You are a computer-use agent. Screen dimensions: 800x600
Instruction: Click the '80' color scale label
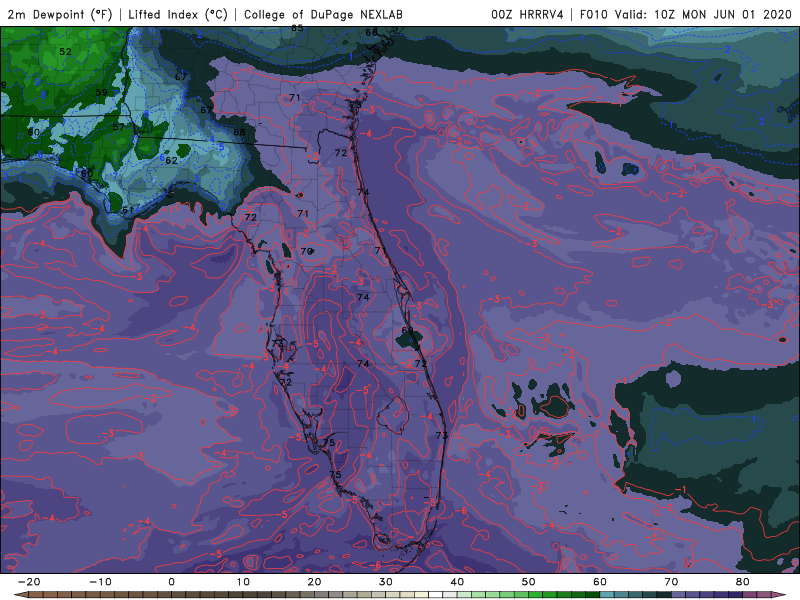743,582
